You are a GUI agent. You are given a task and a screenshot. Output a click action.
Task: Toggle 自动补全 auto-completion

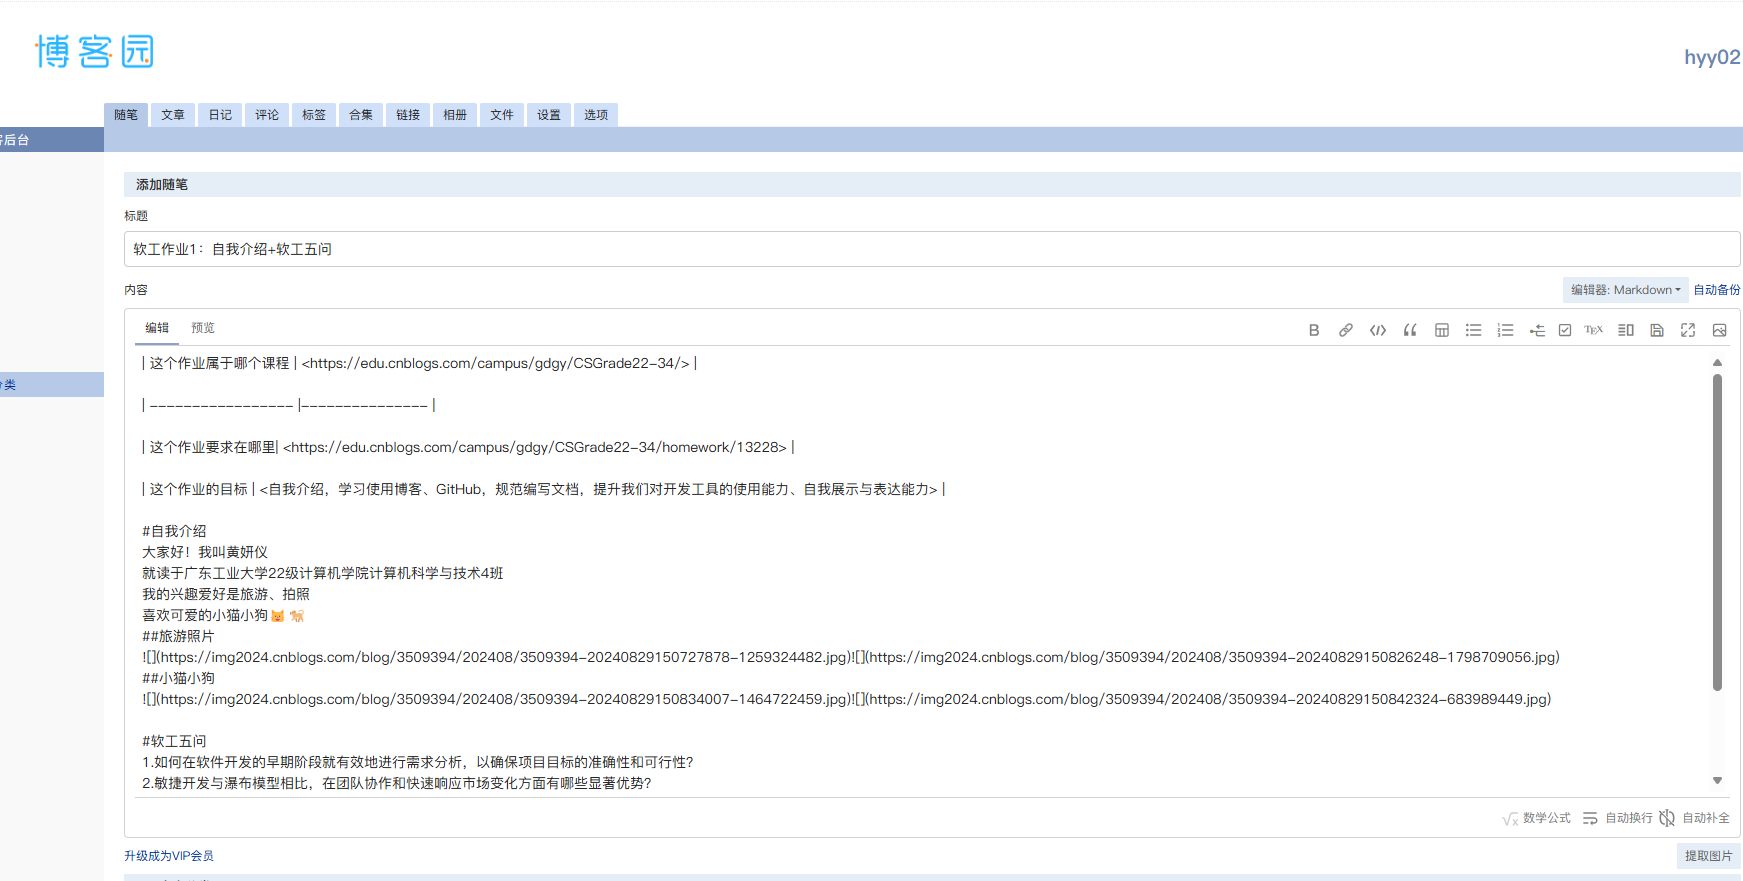(x=1695, y=818)
